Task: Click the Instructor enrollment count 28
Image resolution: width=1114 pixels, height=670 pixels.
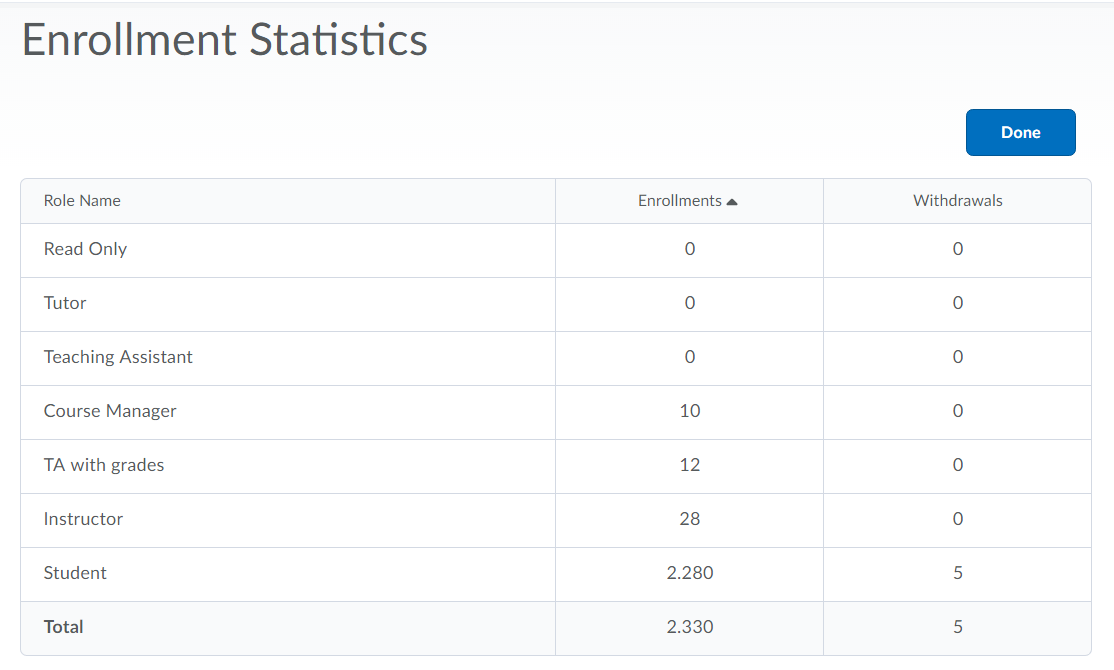Action: tap(689, 519)
